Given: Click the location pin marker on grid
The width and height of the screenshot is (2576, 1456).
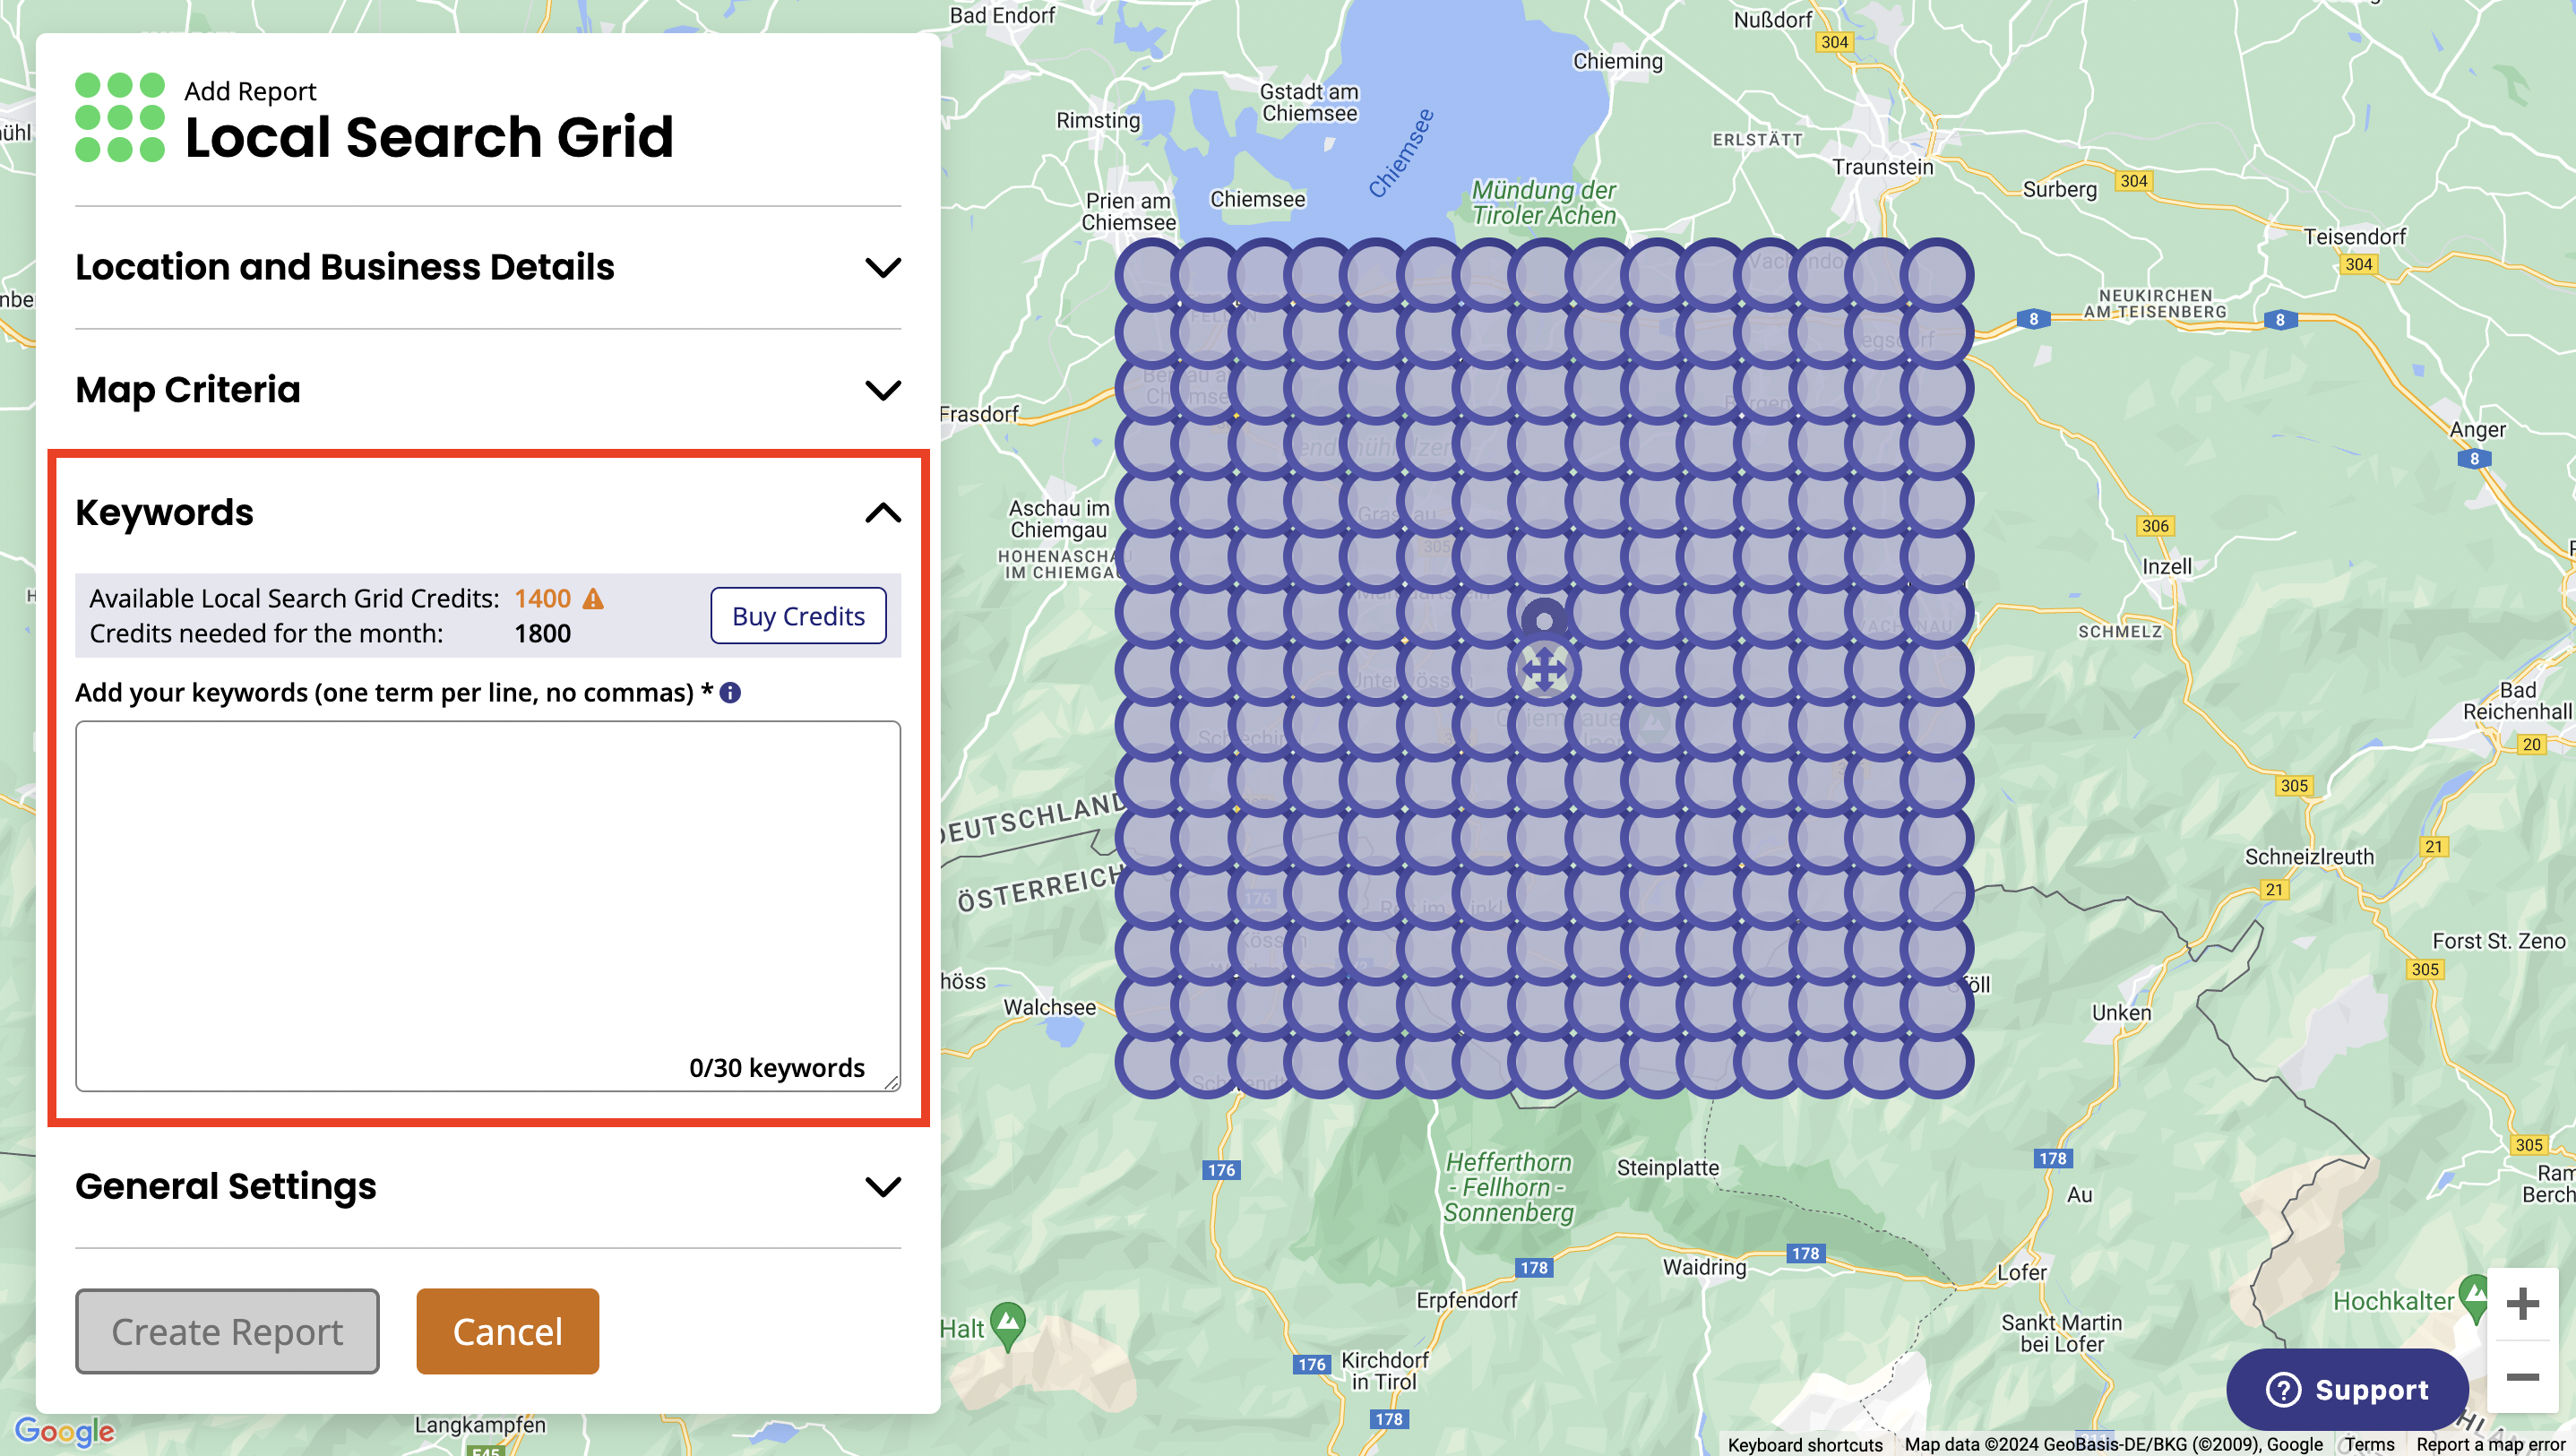Looking at the screenshot, I should coord(1544,620).
